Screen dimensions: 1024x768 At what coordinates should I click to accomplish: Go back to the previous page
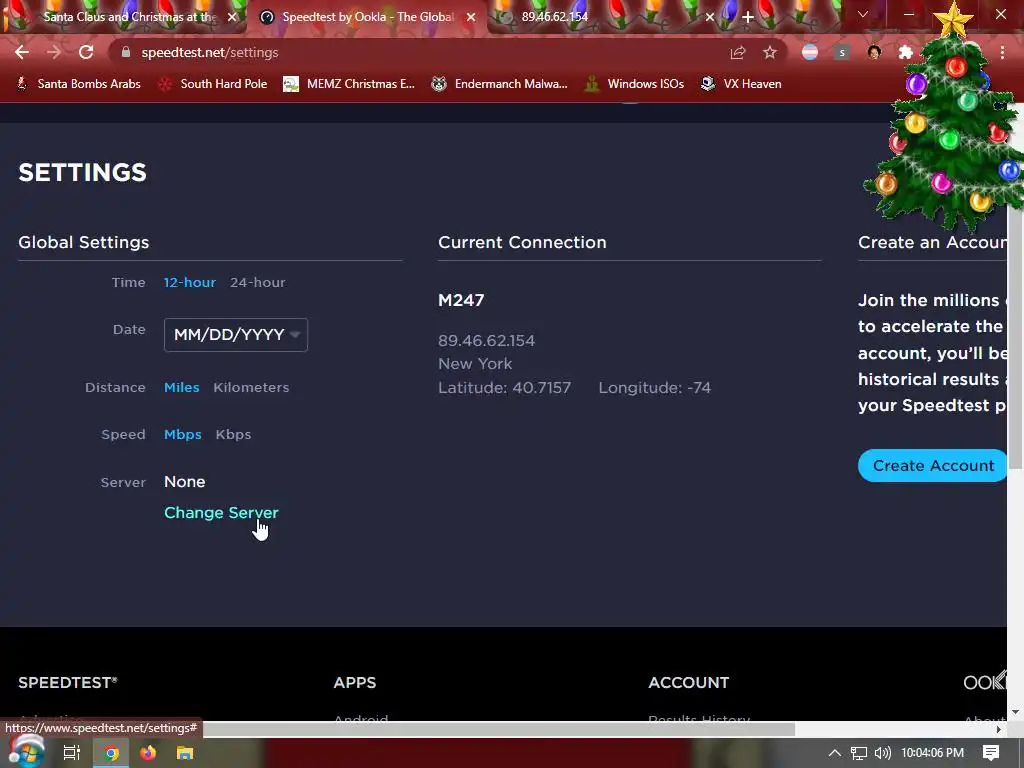[x=22, y=52]
